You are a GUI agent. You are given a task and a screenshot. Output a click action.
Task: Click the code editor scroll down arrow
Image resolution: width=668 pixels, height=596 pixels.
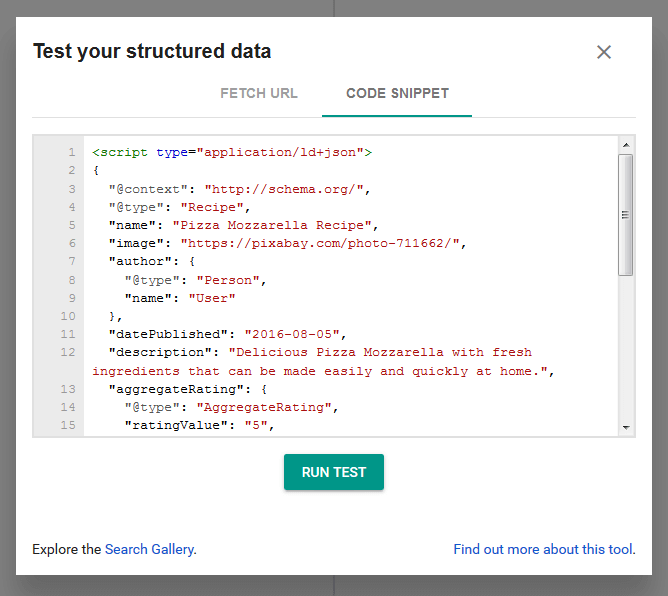pyautogui.click(x=626, y=427)
